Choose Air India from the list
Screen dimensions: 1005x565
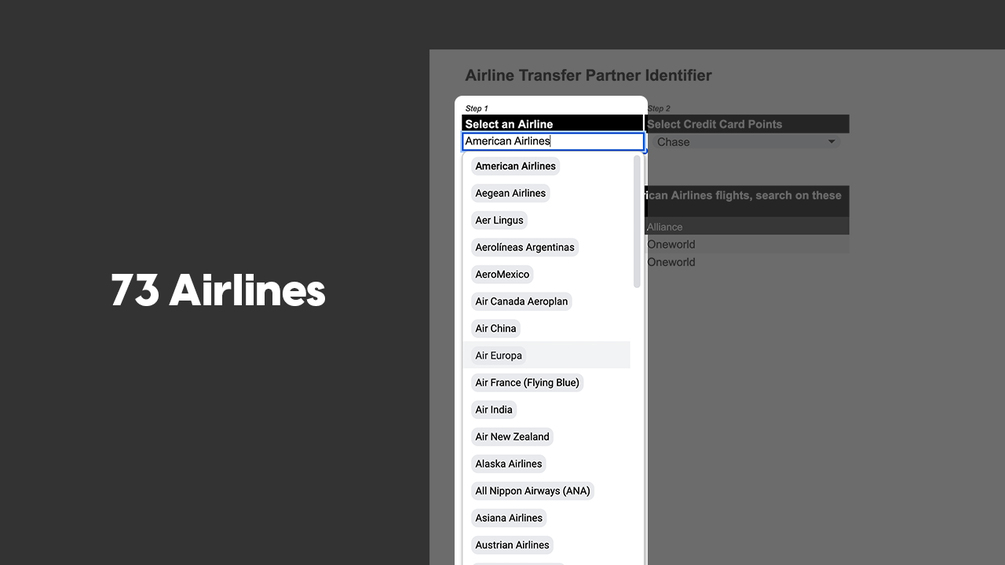click(494, 409)
